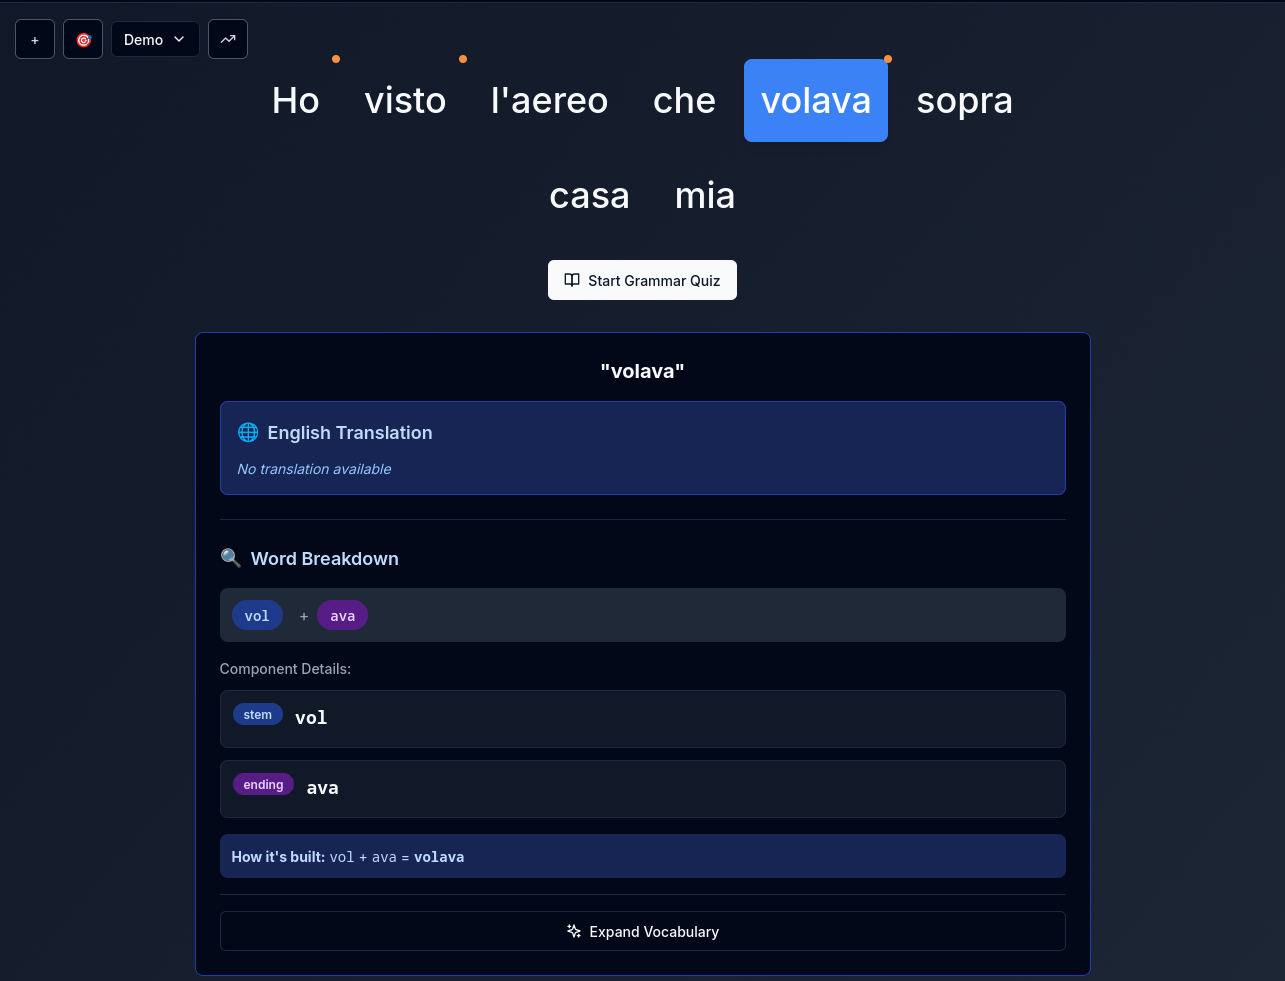Click the word 'Ho' at sentence start

coord(295,100)
